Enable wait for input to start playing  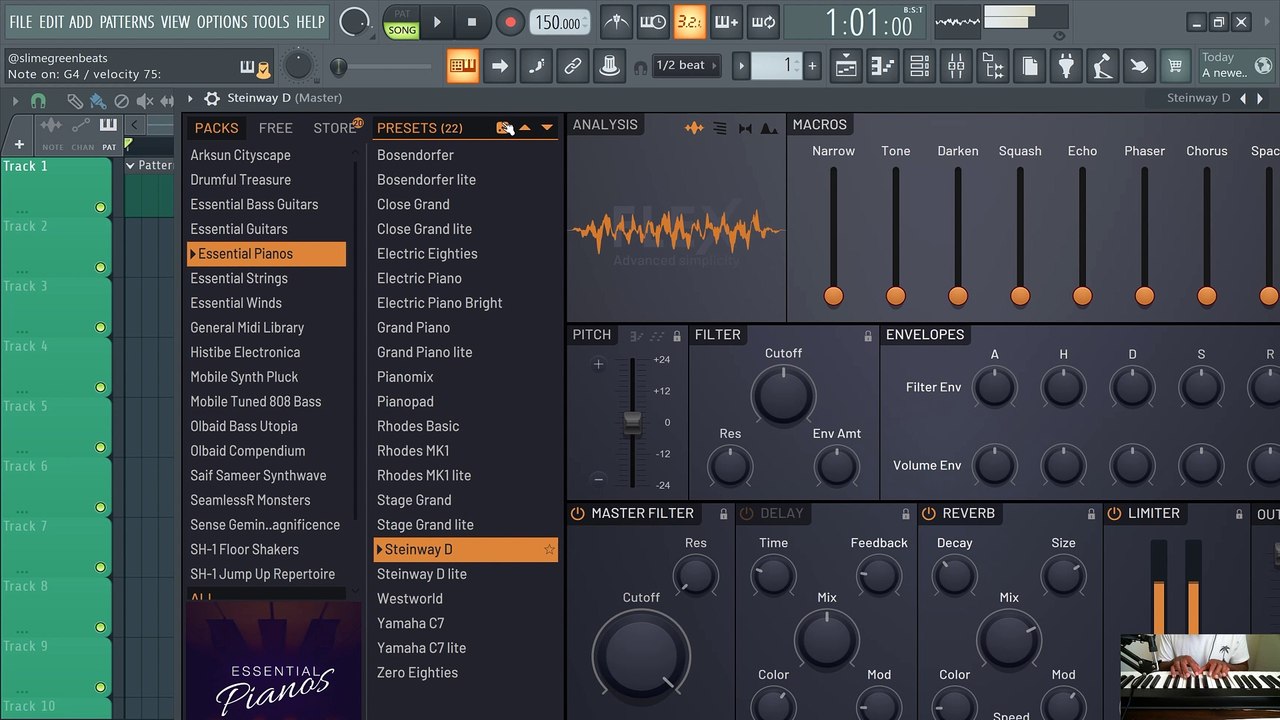[x=653, y=22]
